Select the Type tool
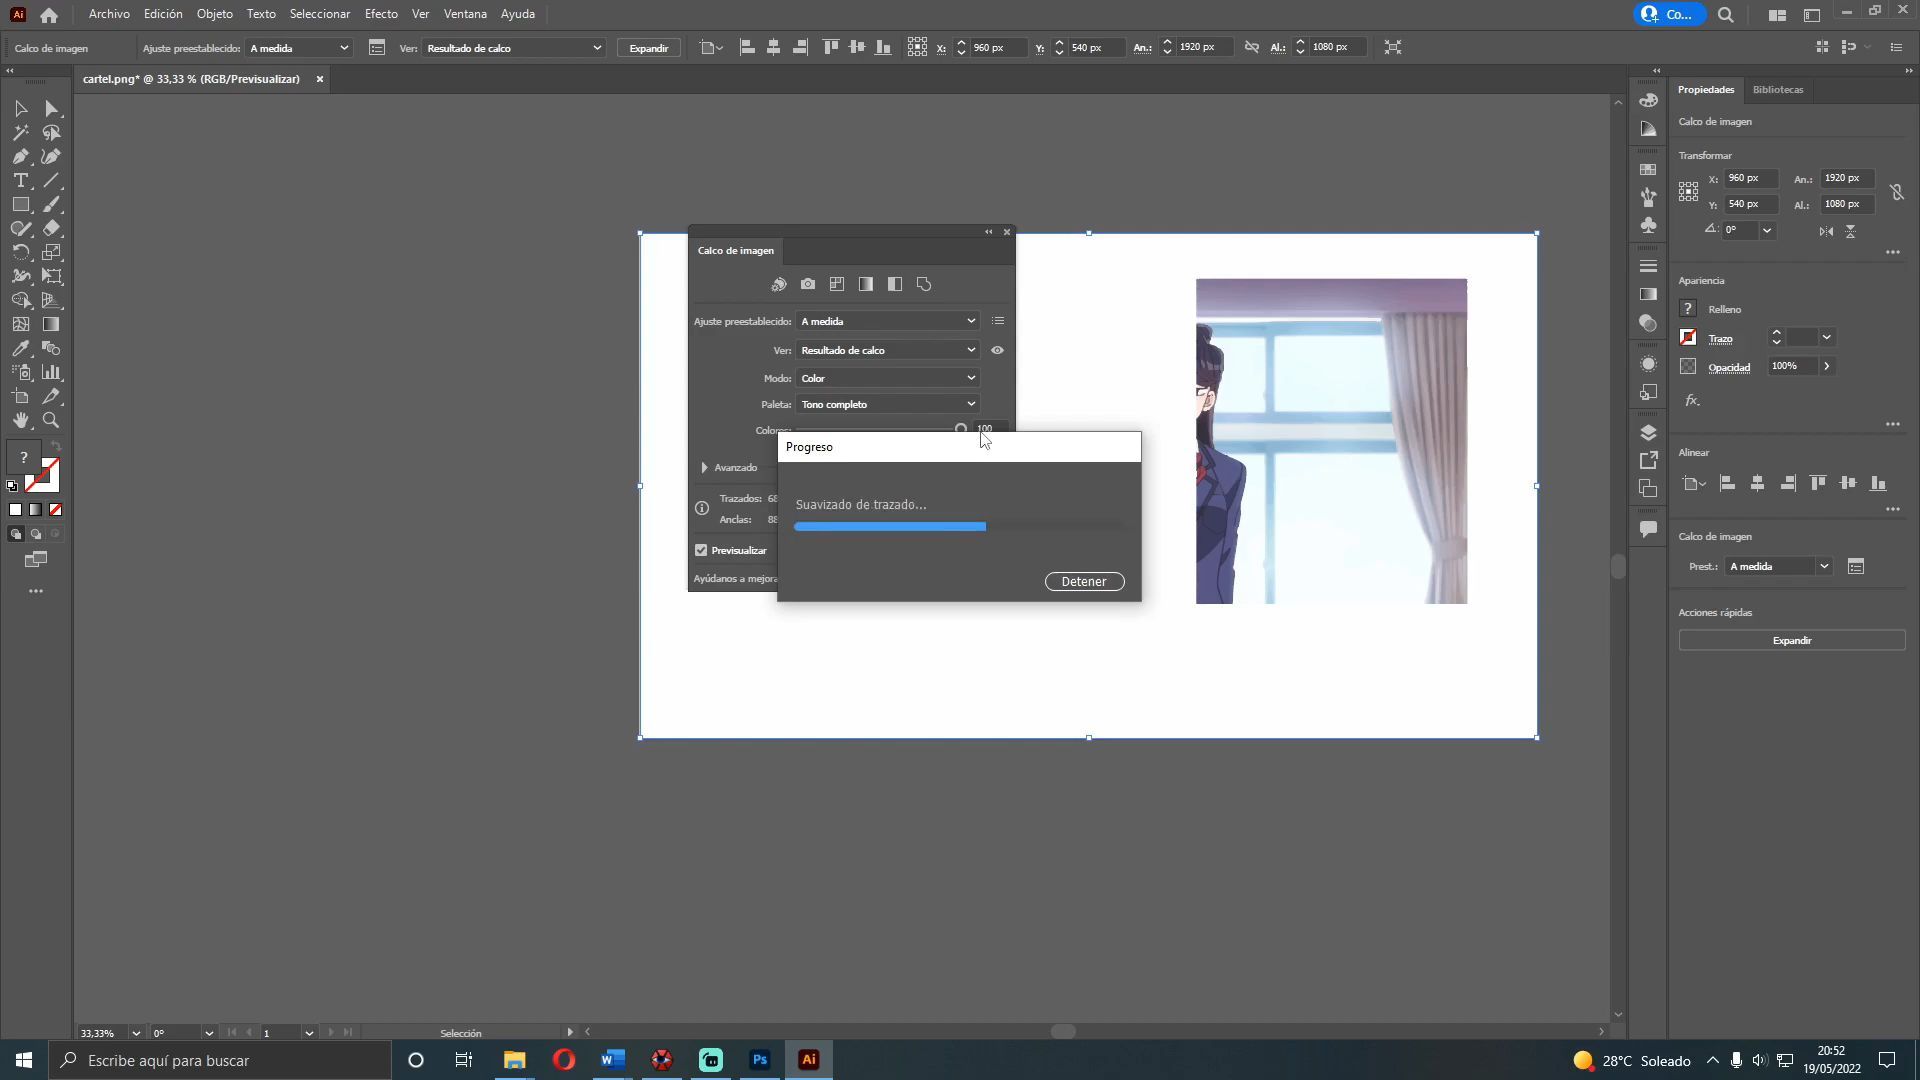Screen dimensions: 1920x1080 pyautogui.click(x=20, y=181)
